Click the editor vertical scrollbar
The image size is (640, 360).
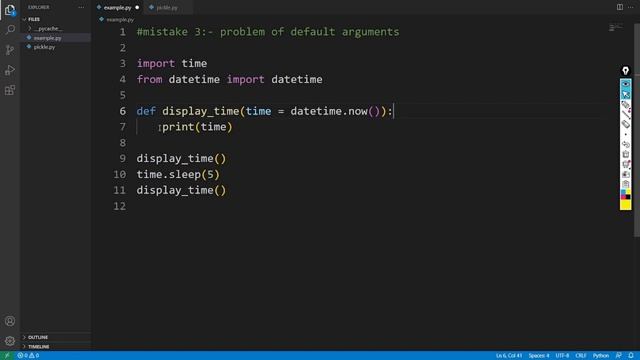pos(637,130)
